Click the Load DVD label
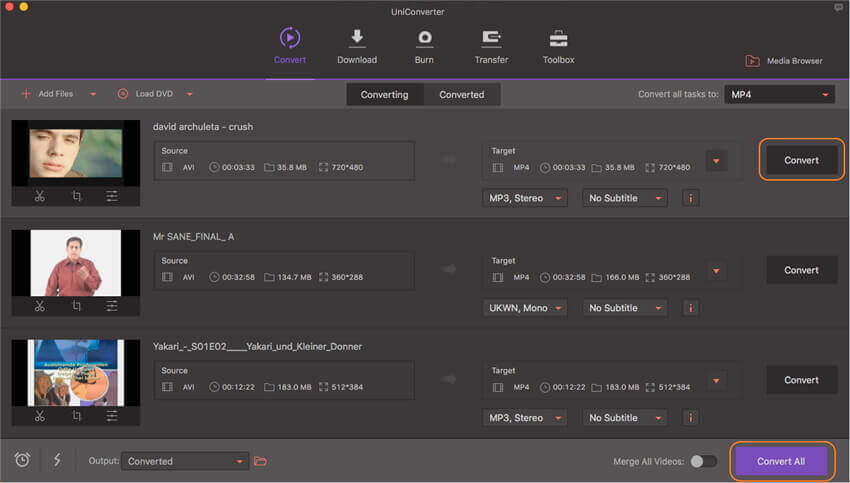The width and height of the screenshot is (850, 483). [x=154, y=94]
